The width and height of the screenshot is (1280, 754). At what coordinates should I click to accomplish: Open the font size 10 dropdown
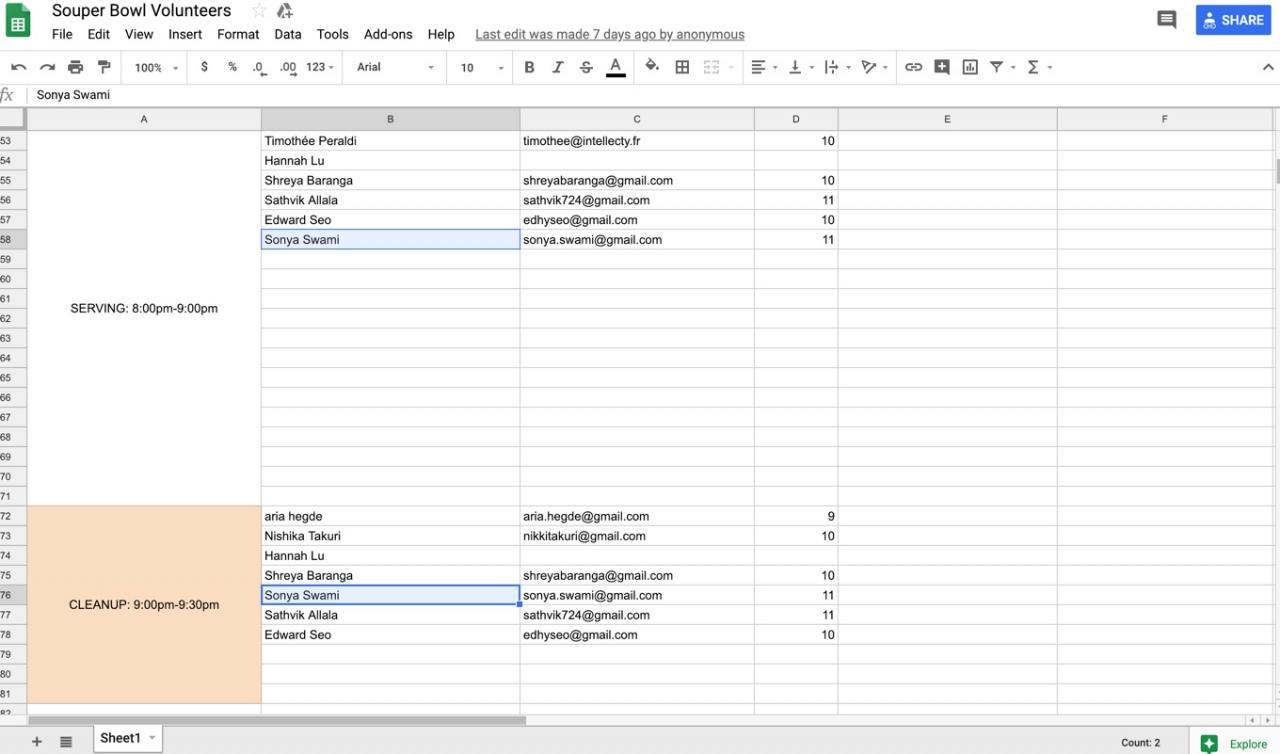(481, 67)
